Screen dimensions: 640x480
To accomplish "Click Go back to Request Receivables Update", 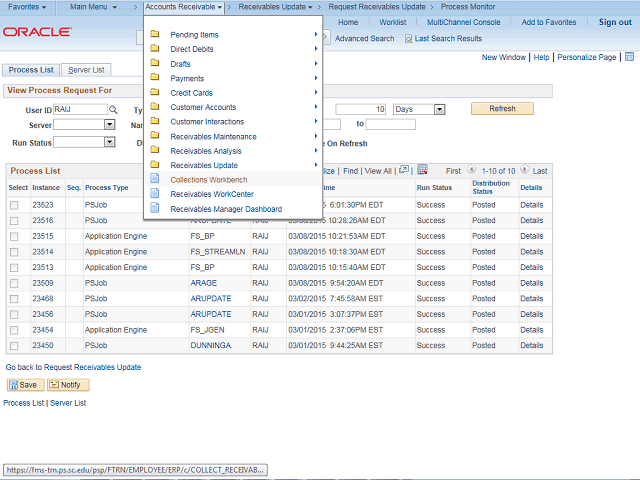I will tap(73, 367).
